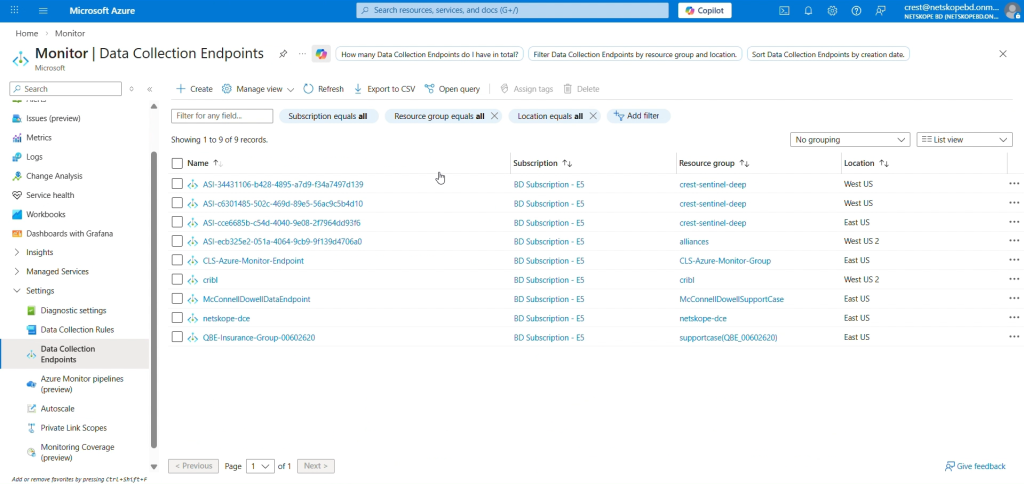The height and width of the screenshot is (484, 1024).
Task: Select checkbox for ASI-34431106 row
Action: click(x=177, y=184)
